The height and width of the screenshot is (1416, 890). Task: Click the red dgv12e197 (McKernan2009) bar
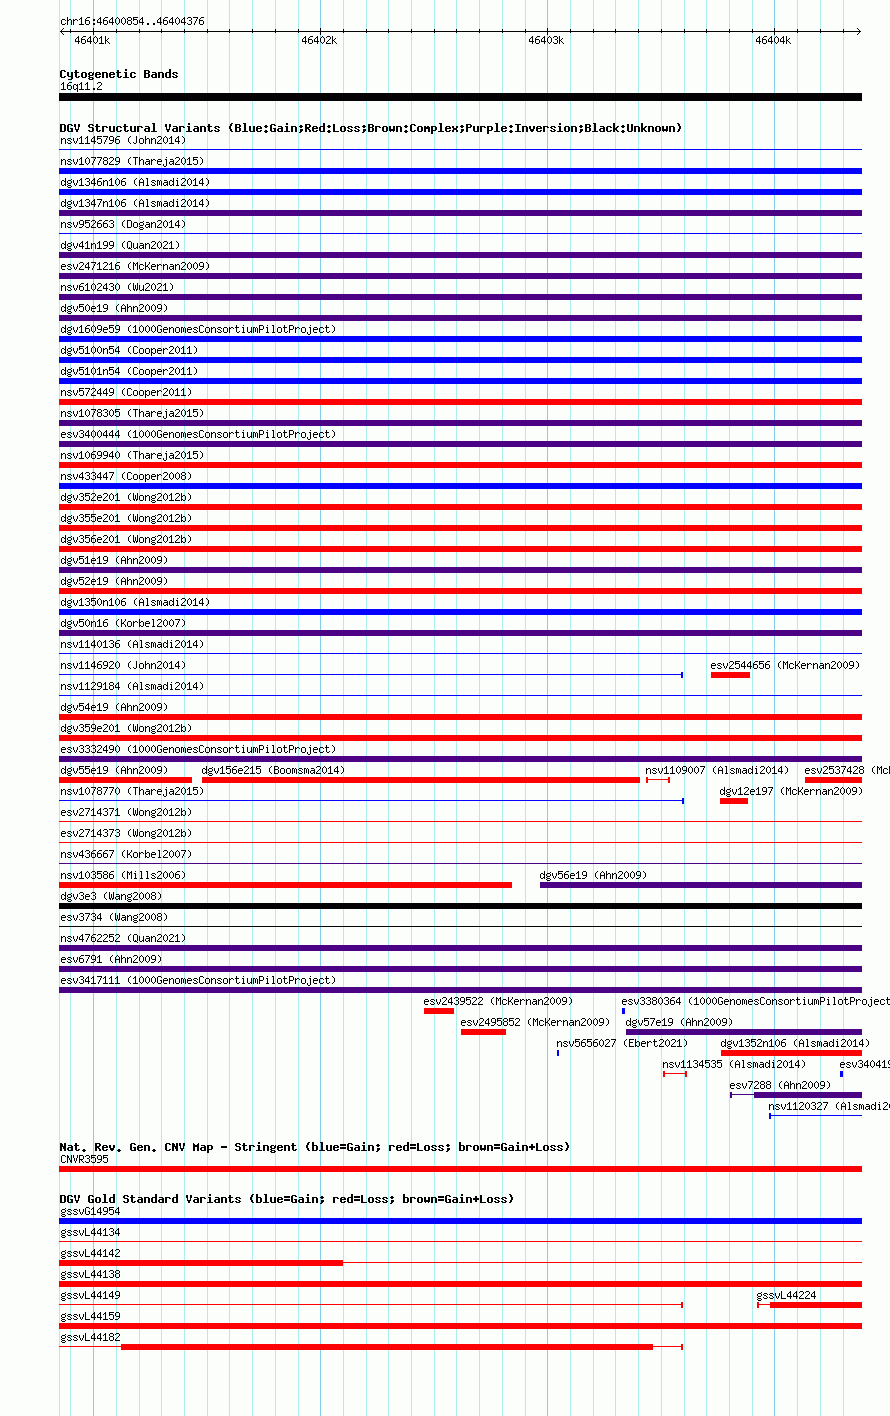[734, 801]
